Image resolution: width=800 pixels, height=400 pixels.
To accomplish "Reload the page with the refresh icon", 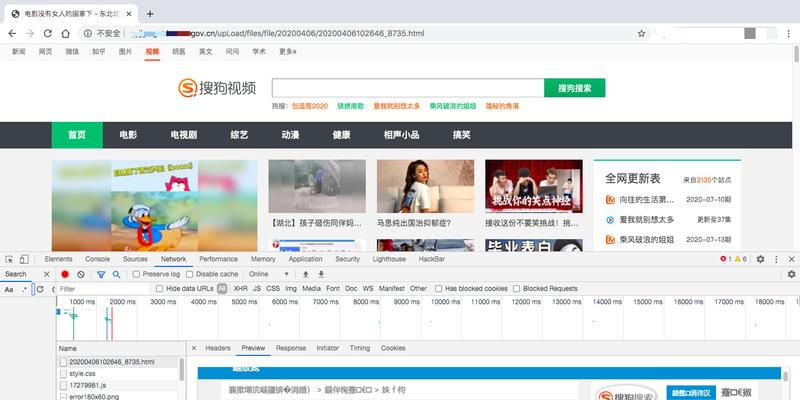I will click(x=47, y=34).
